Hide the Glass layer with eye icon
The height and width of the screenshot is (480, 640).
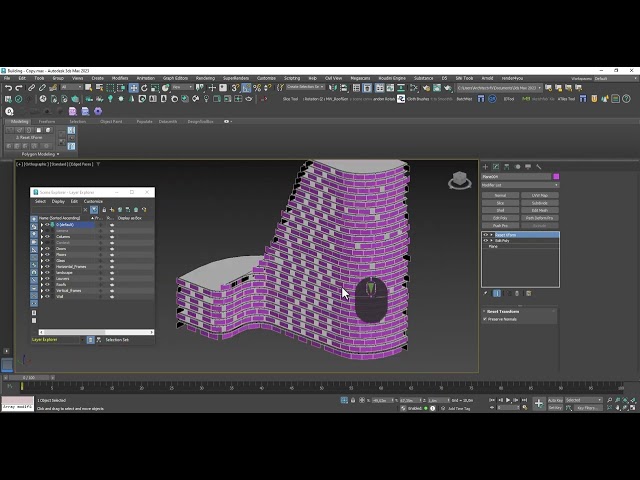click(x=47, y=260)
